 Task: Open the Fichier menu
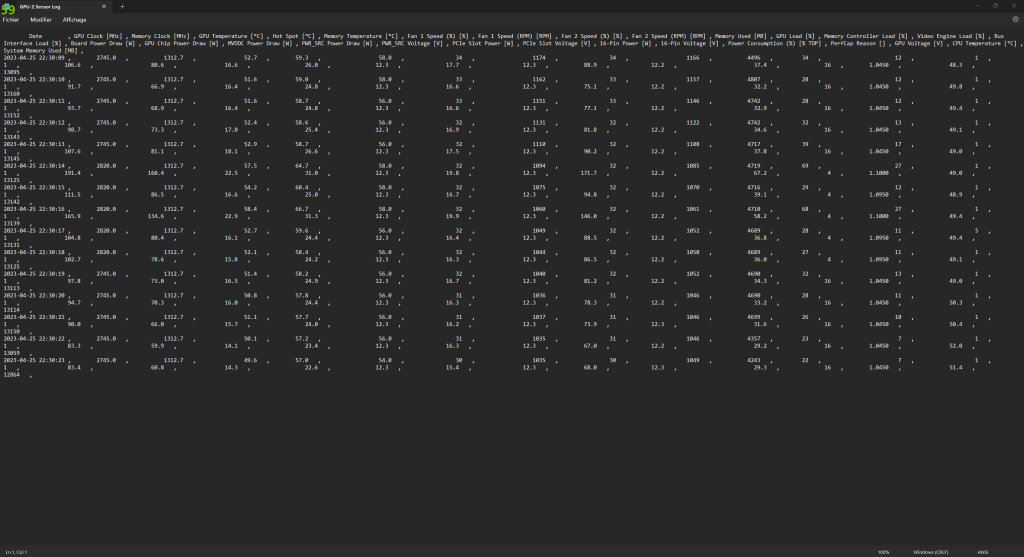coord(10,20)
